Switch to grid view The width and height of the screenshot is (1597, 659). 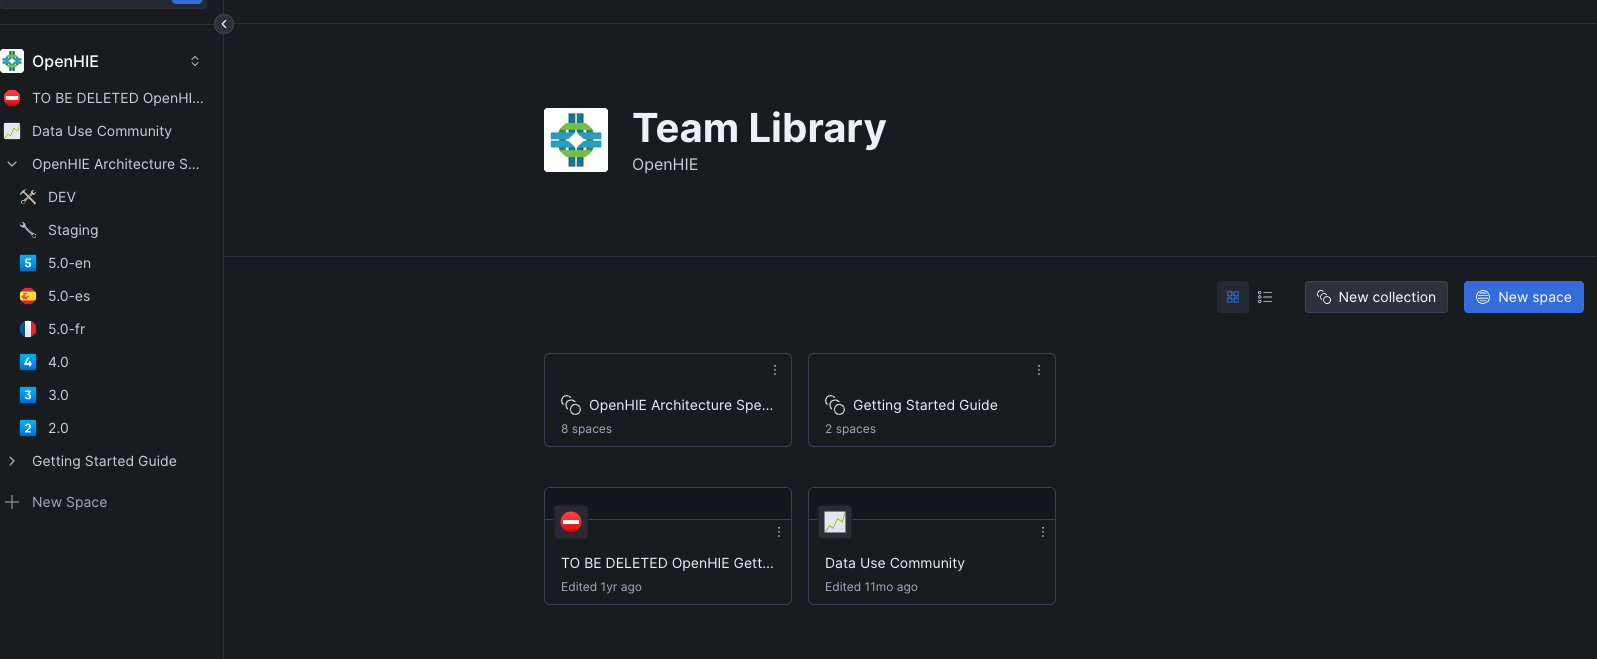coord(1233,297)
